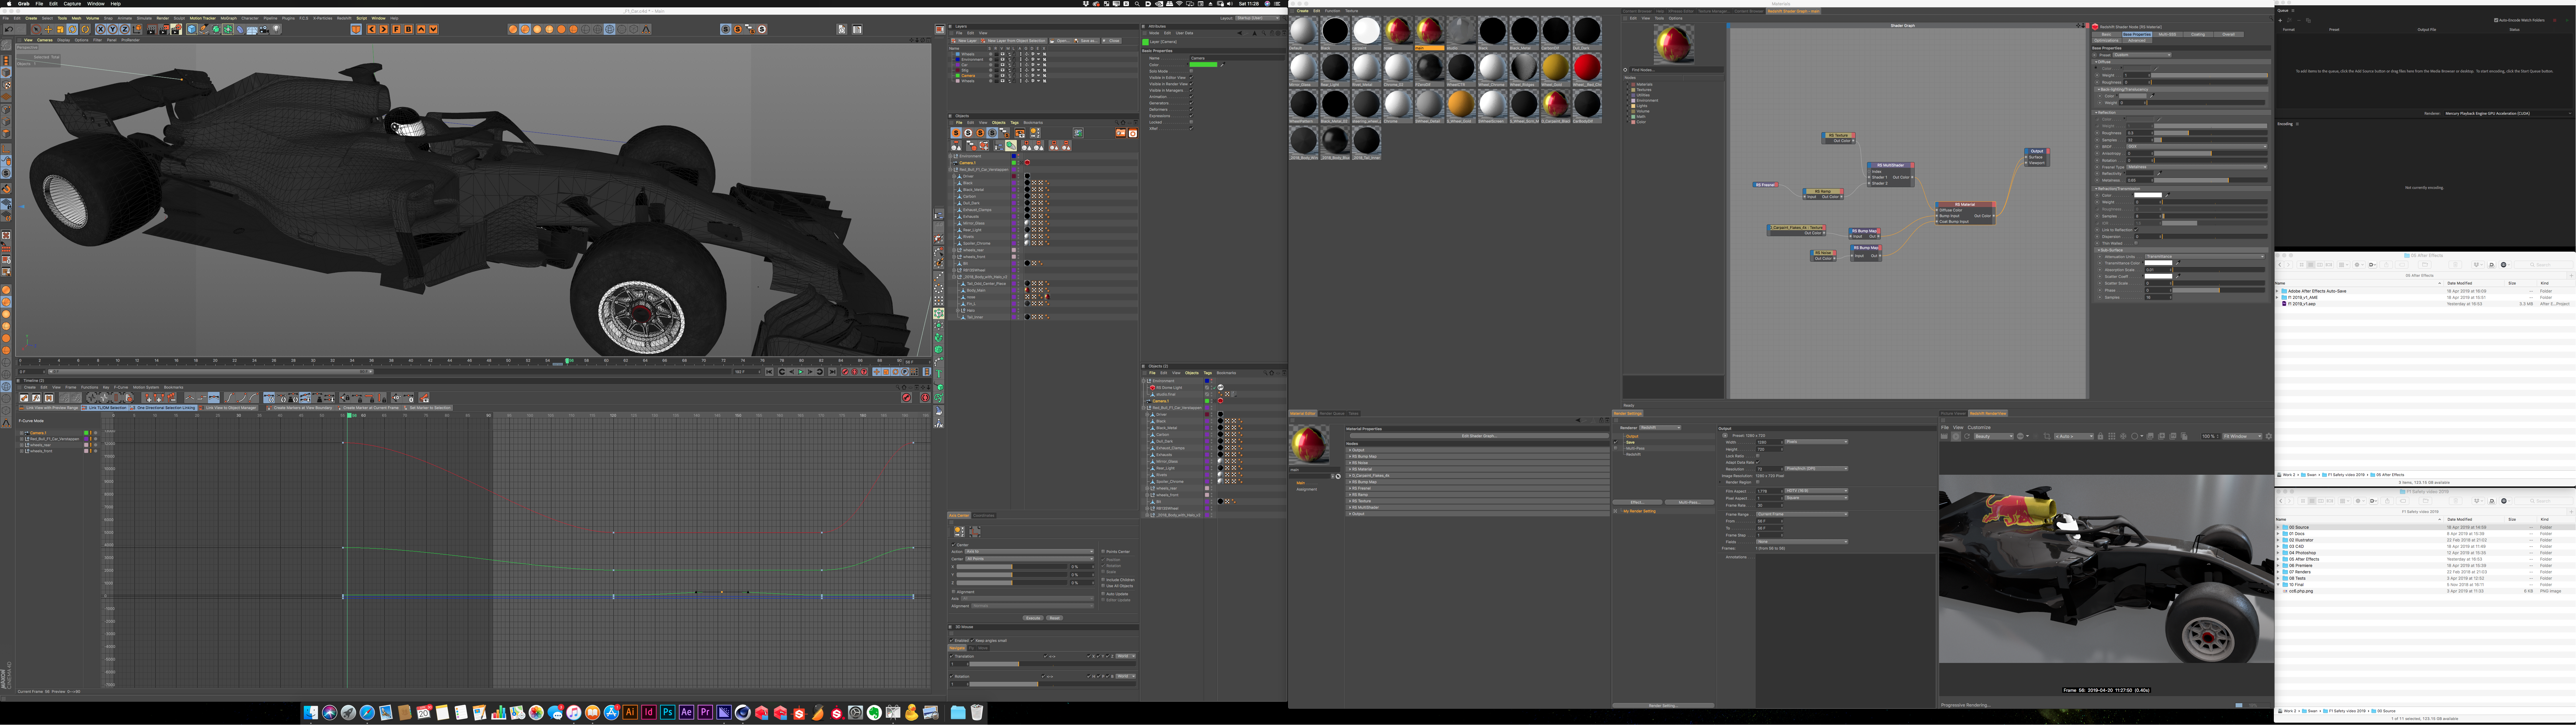Open the Redshift menu in Cinema 4D

pyautogui.click(x=344, y=18)
